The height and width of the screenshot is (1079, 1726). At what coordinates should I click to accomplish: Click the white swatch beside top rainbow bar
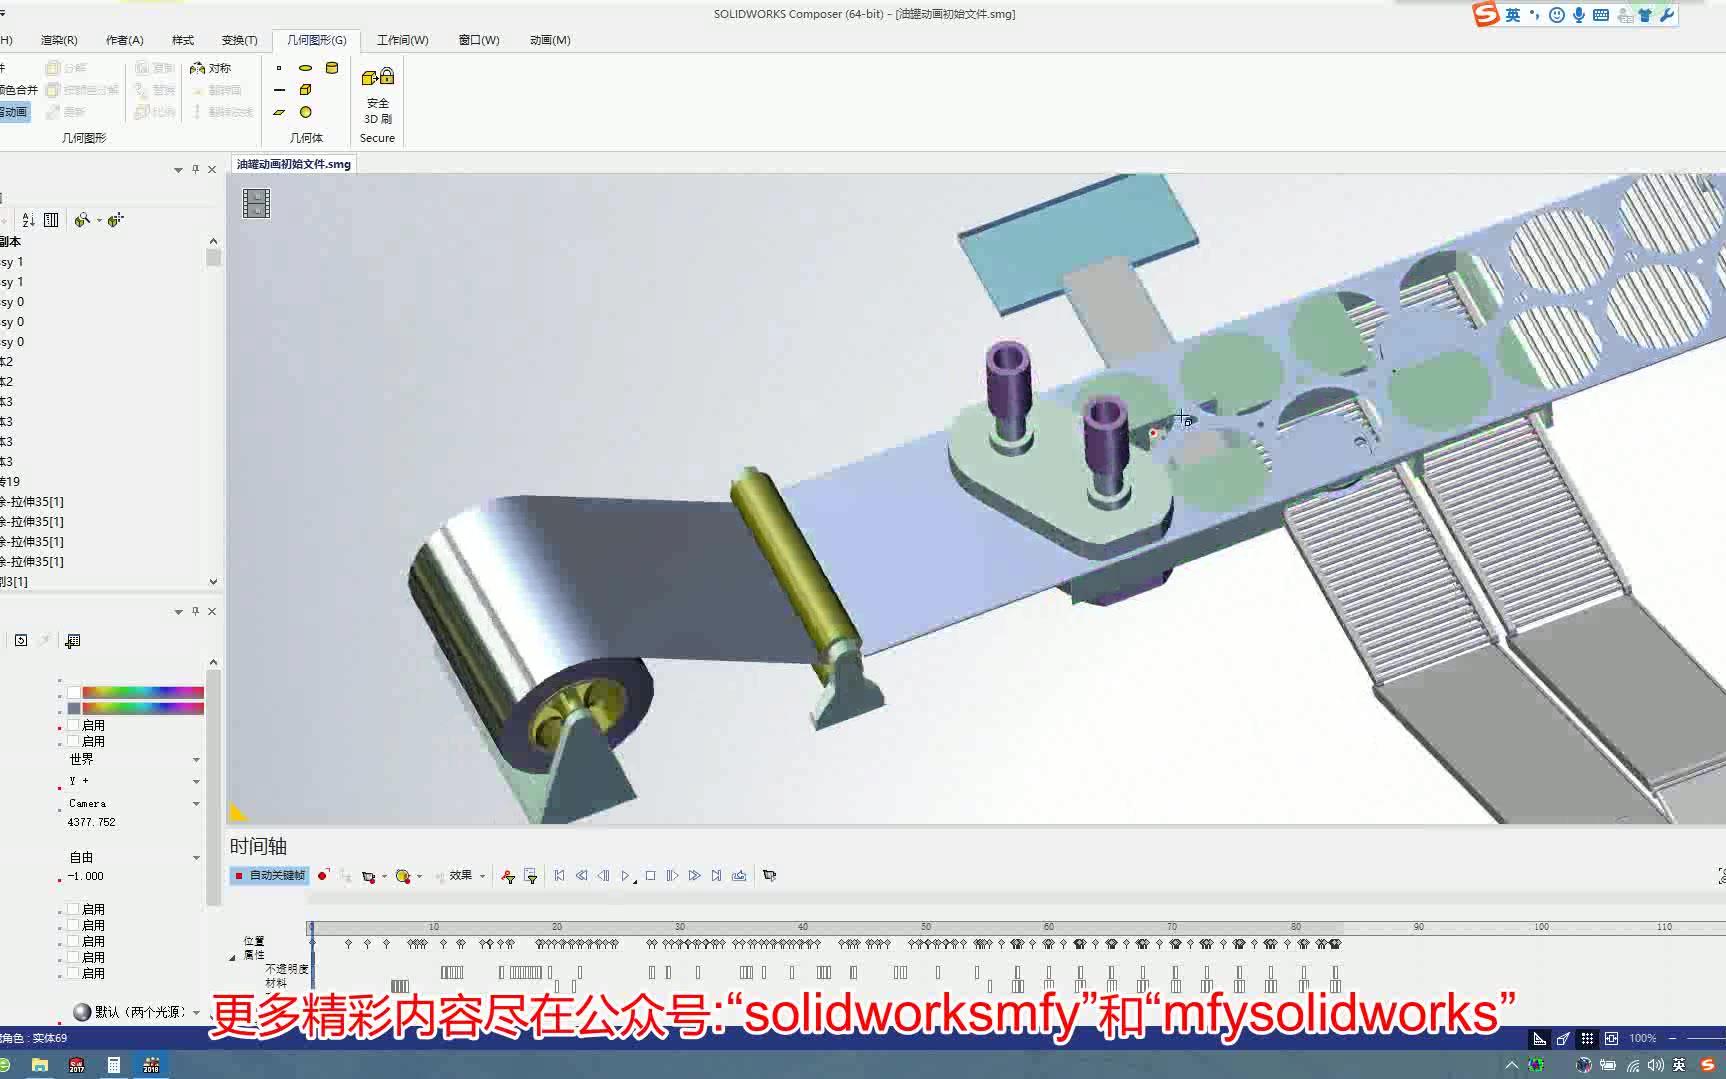coord(73,692)
